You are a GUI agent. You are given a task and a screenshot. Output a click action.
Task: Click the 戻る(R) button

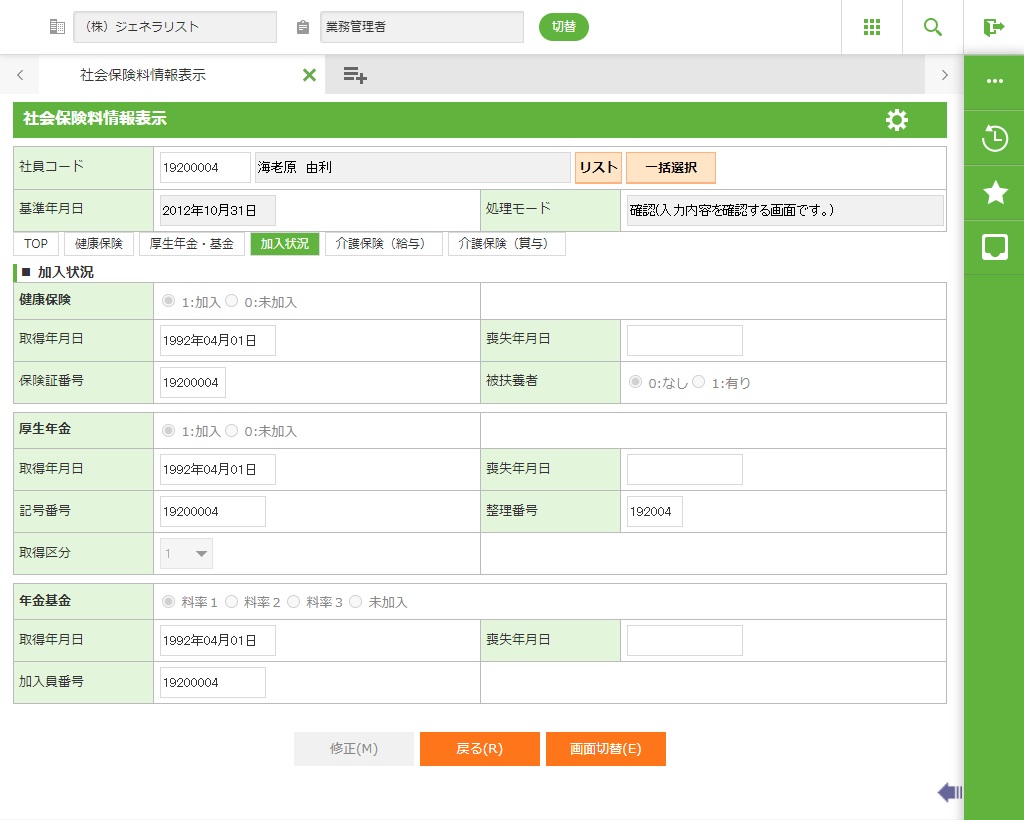click(479, 749)
